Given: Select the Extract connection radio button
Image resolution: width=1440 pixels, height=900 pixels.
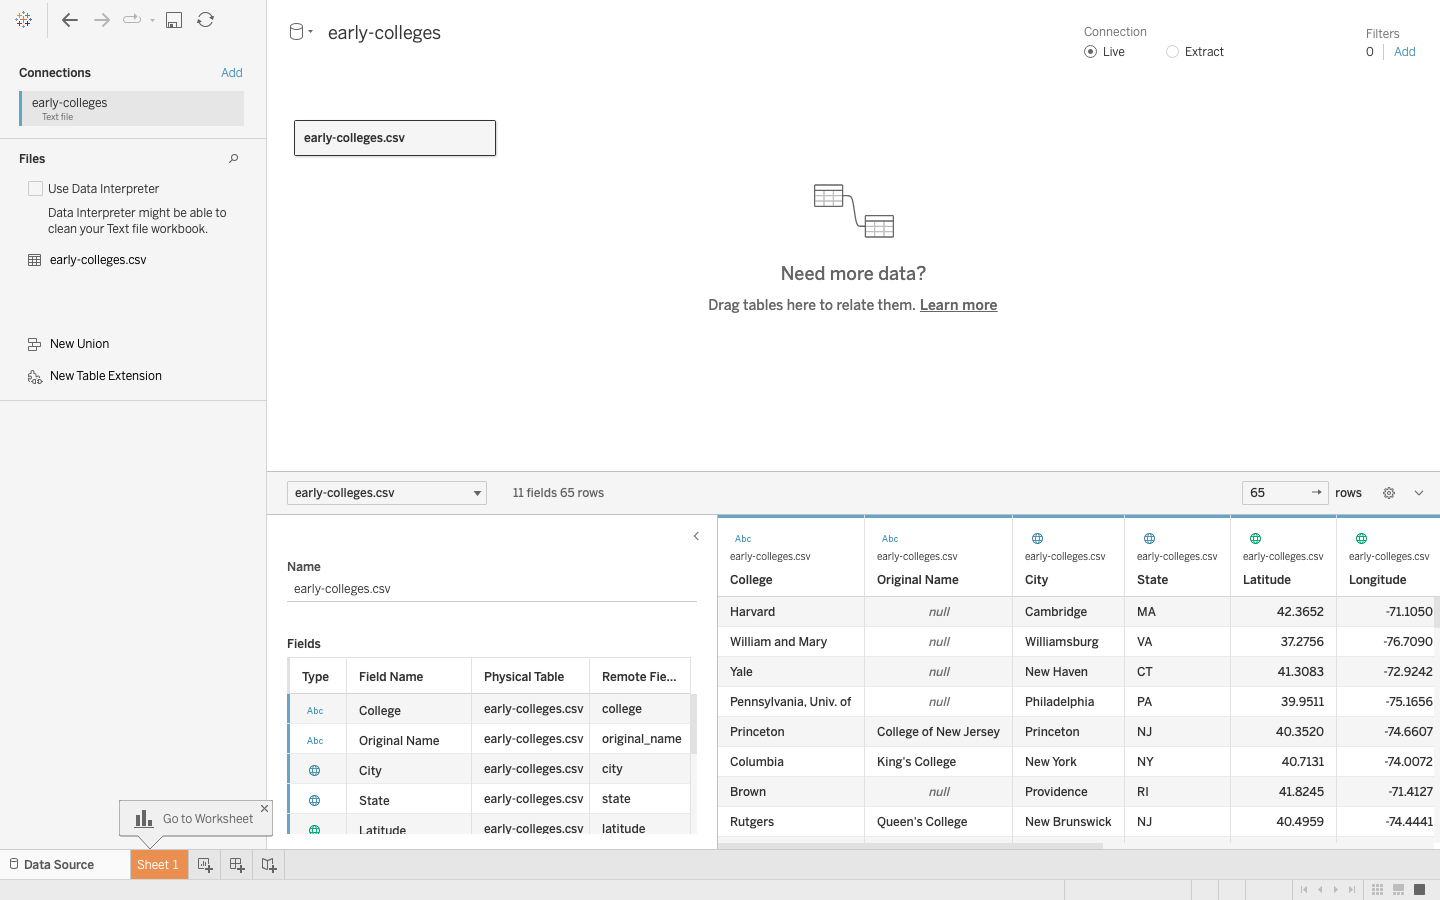Looking at the screenshot, I should pos(1172,52).
